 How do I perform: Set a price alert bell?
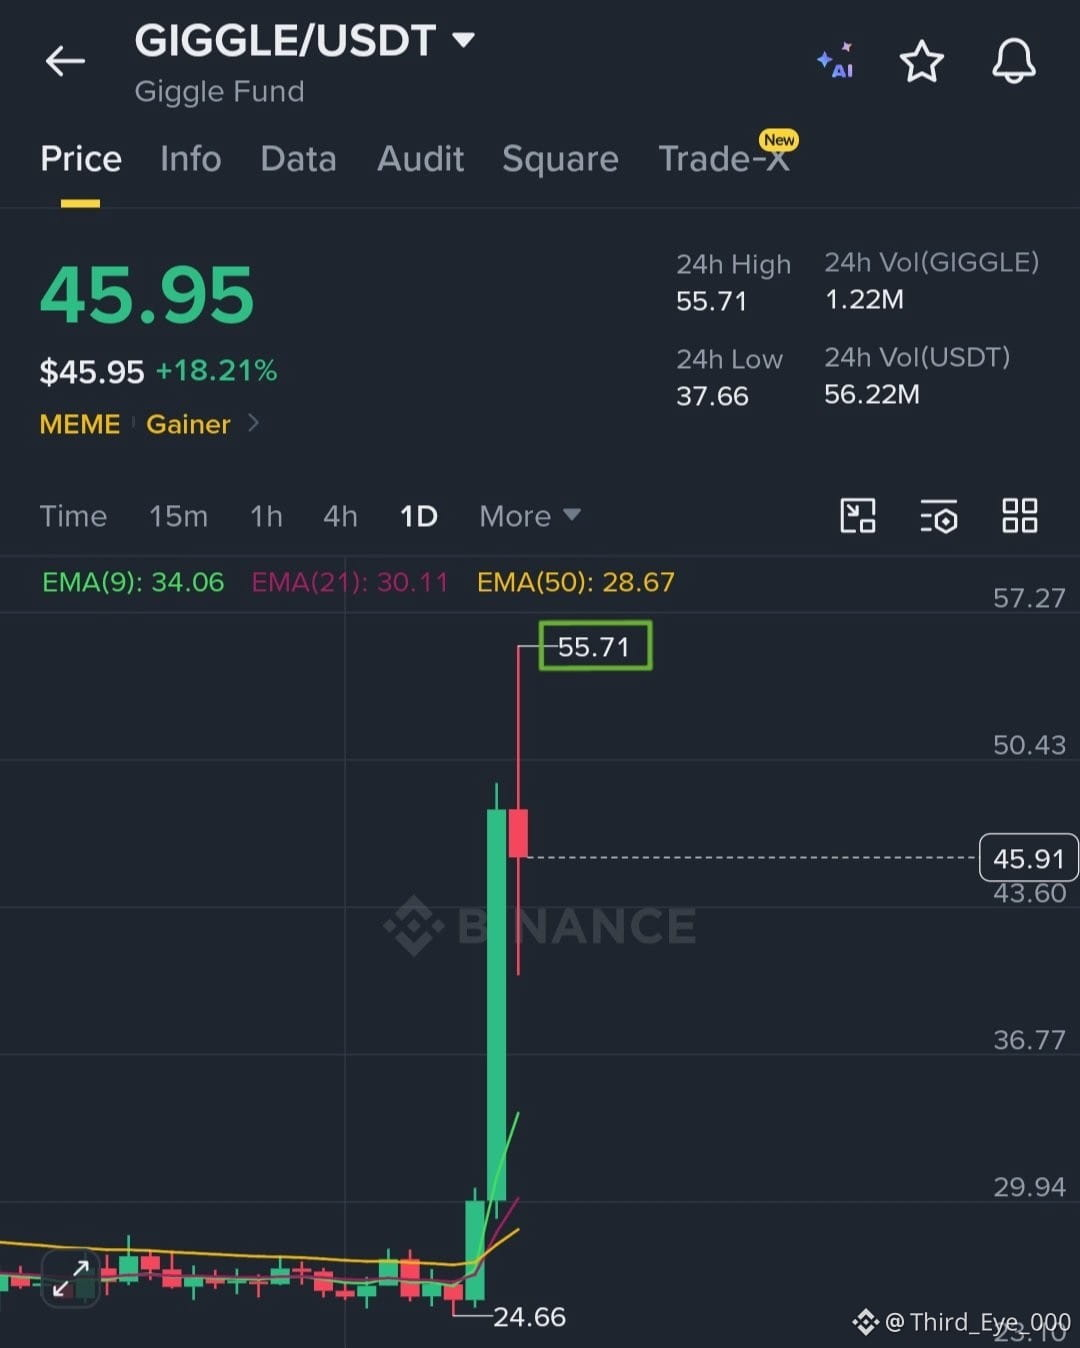1013,62
